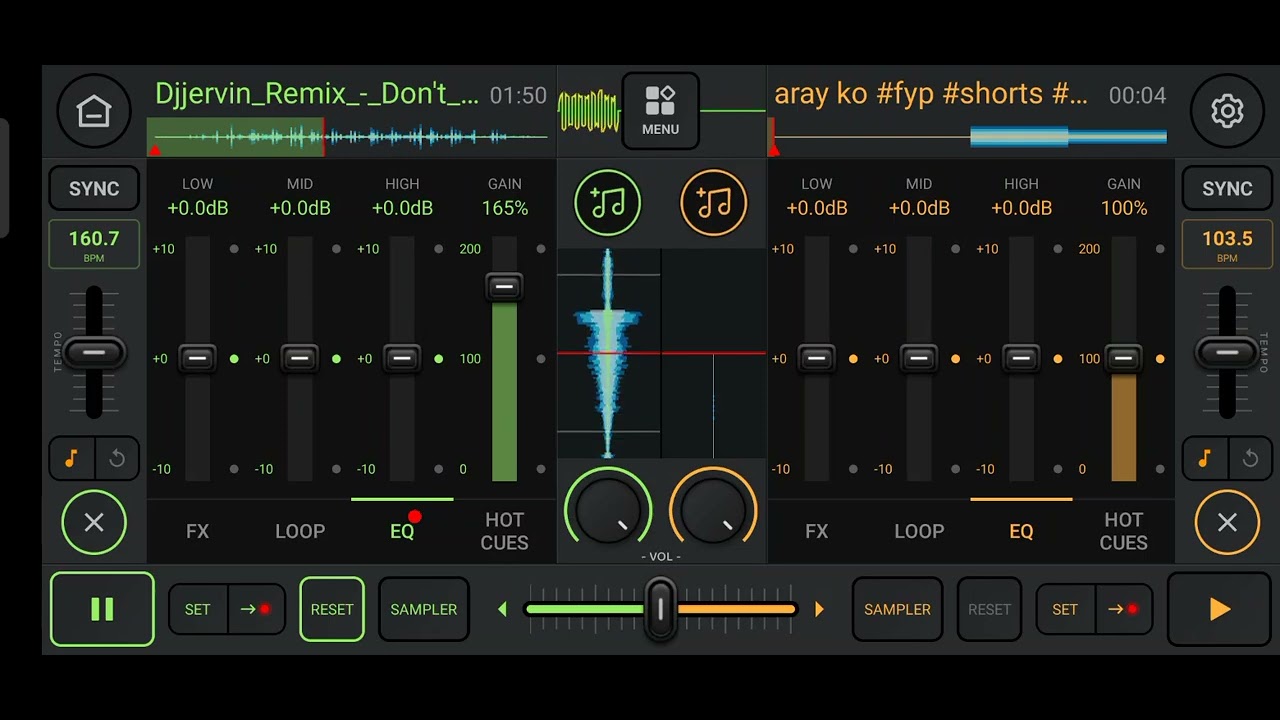The image size is (1280, 720).
Task: Click the left deck tempo slider handle
Action: [x=94, y=353]
